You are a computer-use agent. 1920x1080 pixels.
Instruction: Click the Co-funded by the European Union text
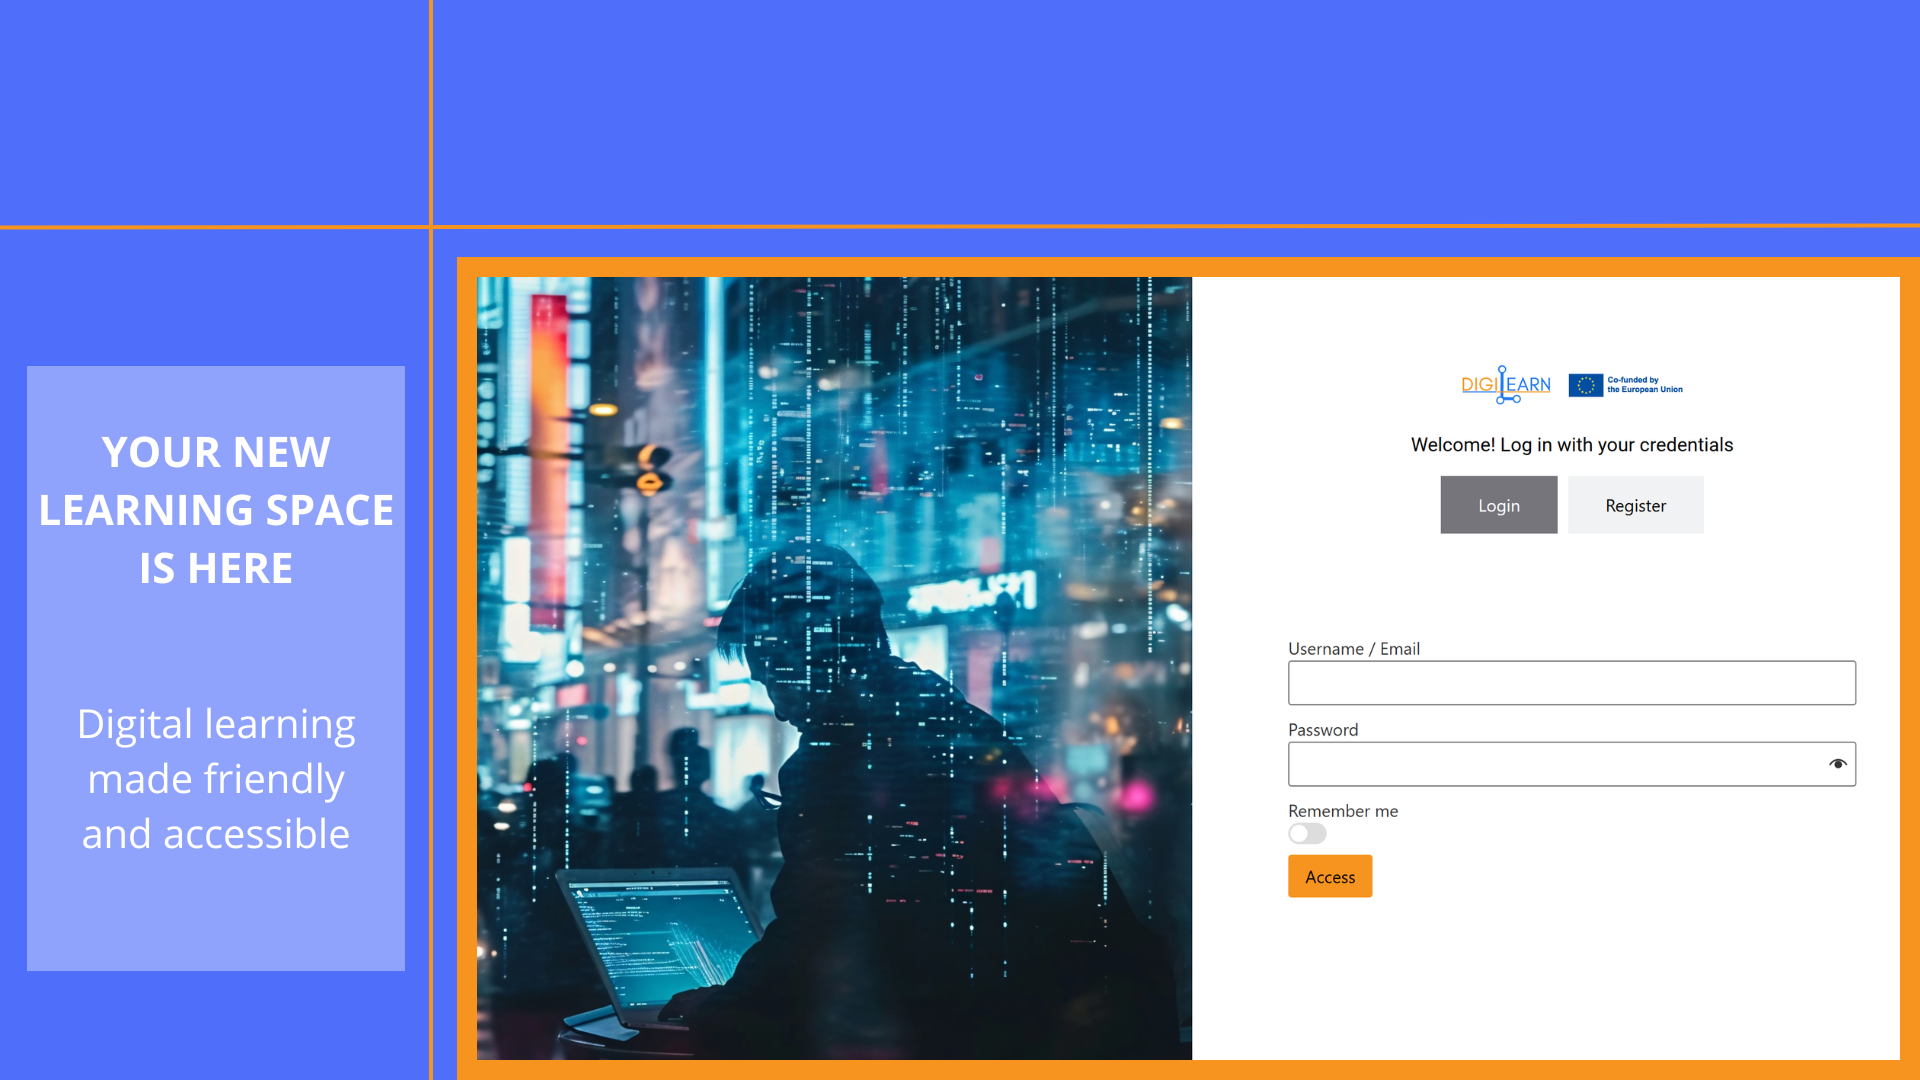(x=1644, y=385)
